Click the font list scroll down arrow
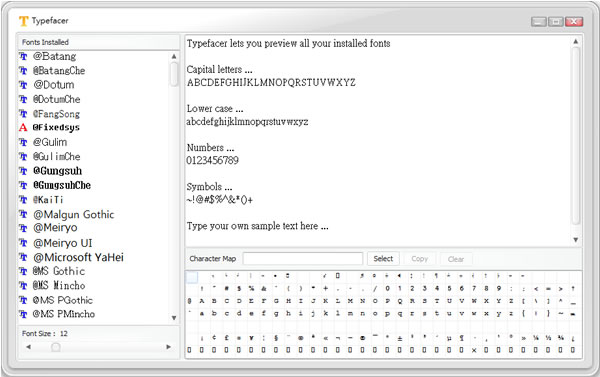The height and width of the screenshot is (377, 600). [x=174, y=318]
